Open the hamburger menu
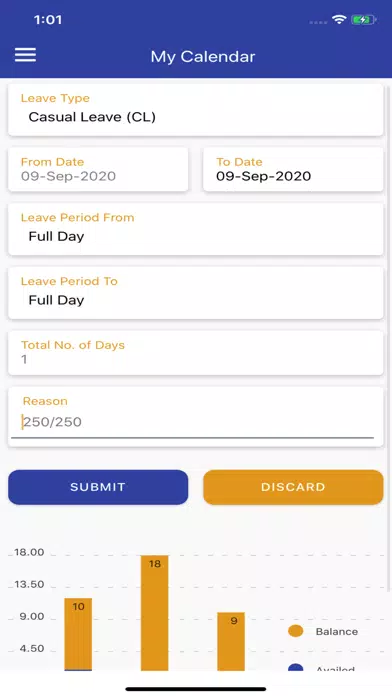This screenshot has width=392, height=696. [25, 55]
